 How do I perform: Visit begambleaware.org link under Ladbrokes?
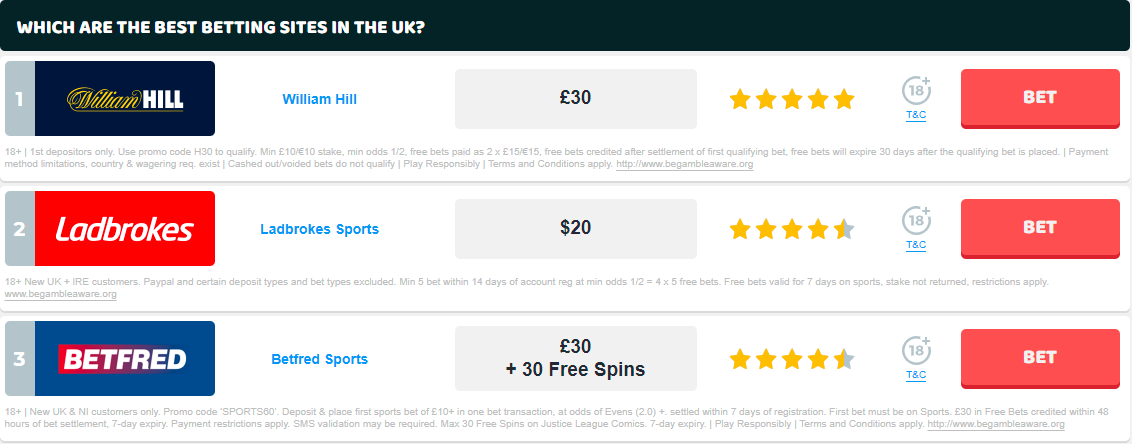tap(61, 295)
